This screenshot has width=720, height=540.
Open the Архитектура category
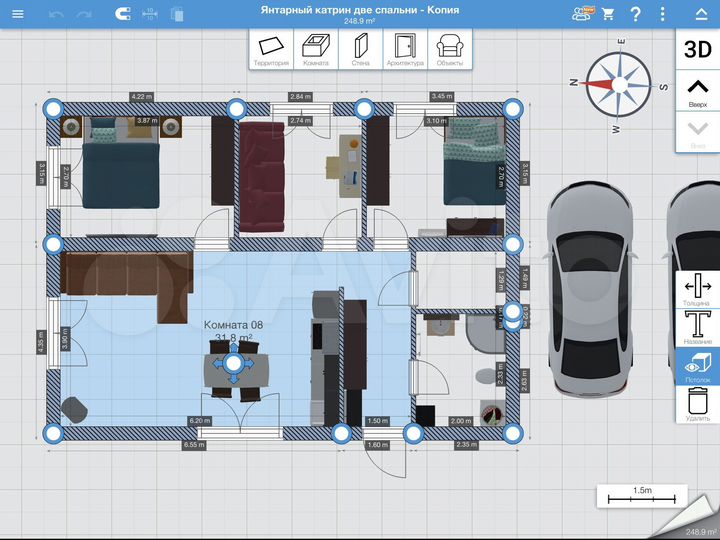point(405,49)
